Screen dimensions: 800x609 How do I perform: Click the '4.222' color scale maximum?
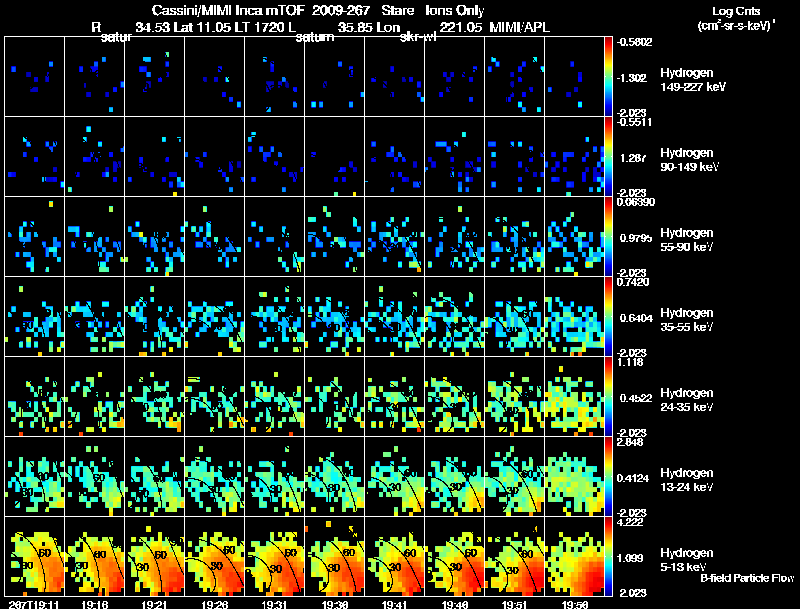click(630, 522)
